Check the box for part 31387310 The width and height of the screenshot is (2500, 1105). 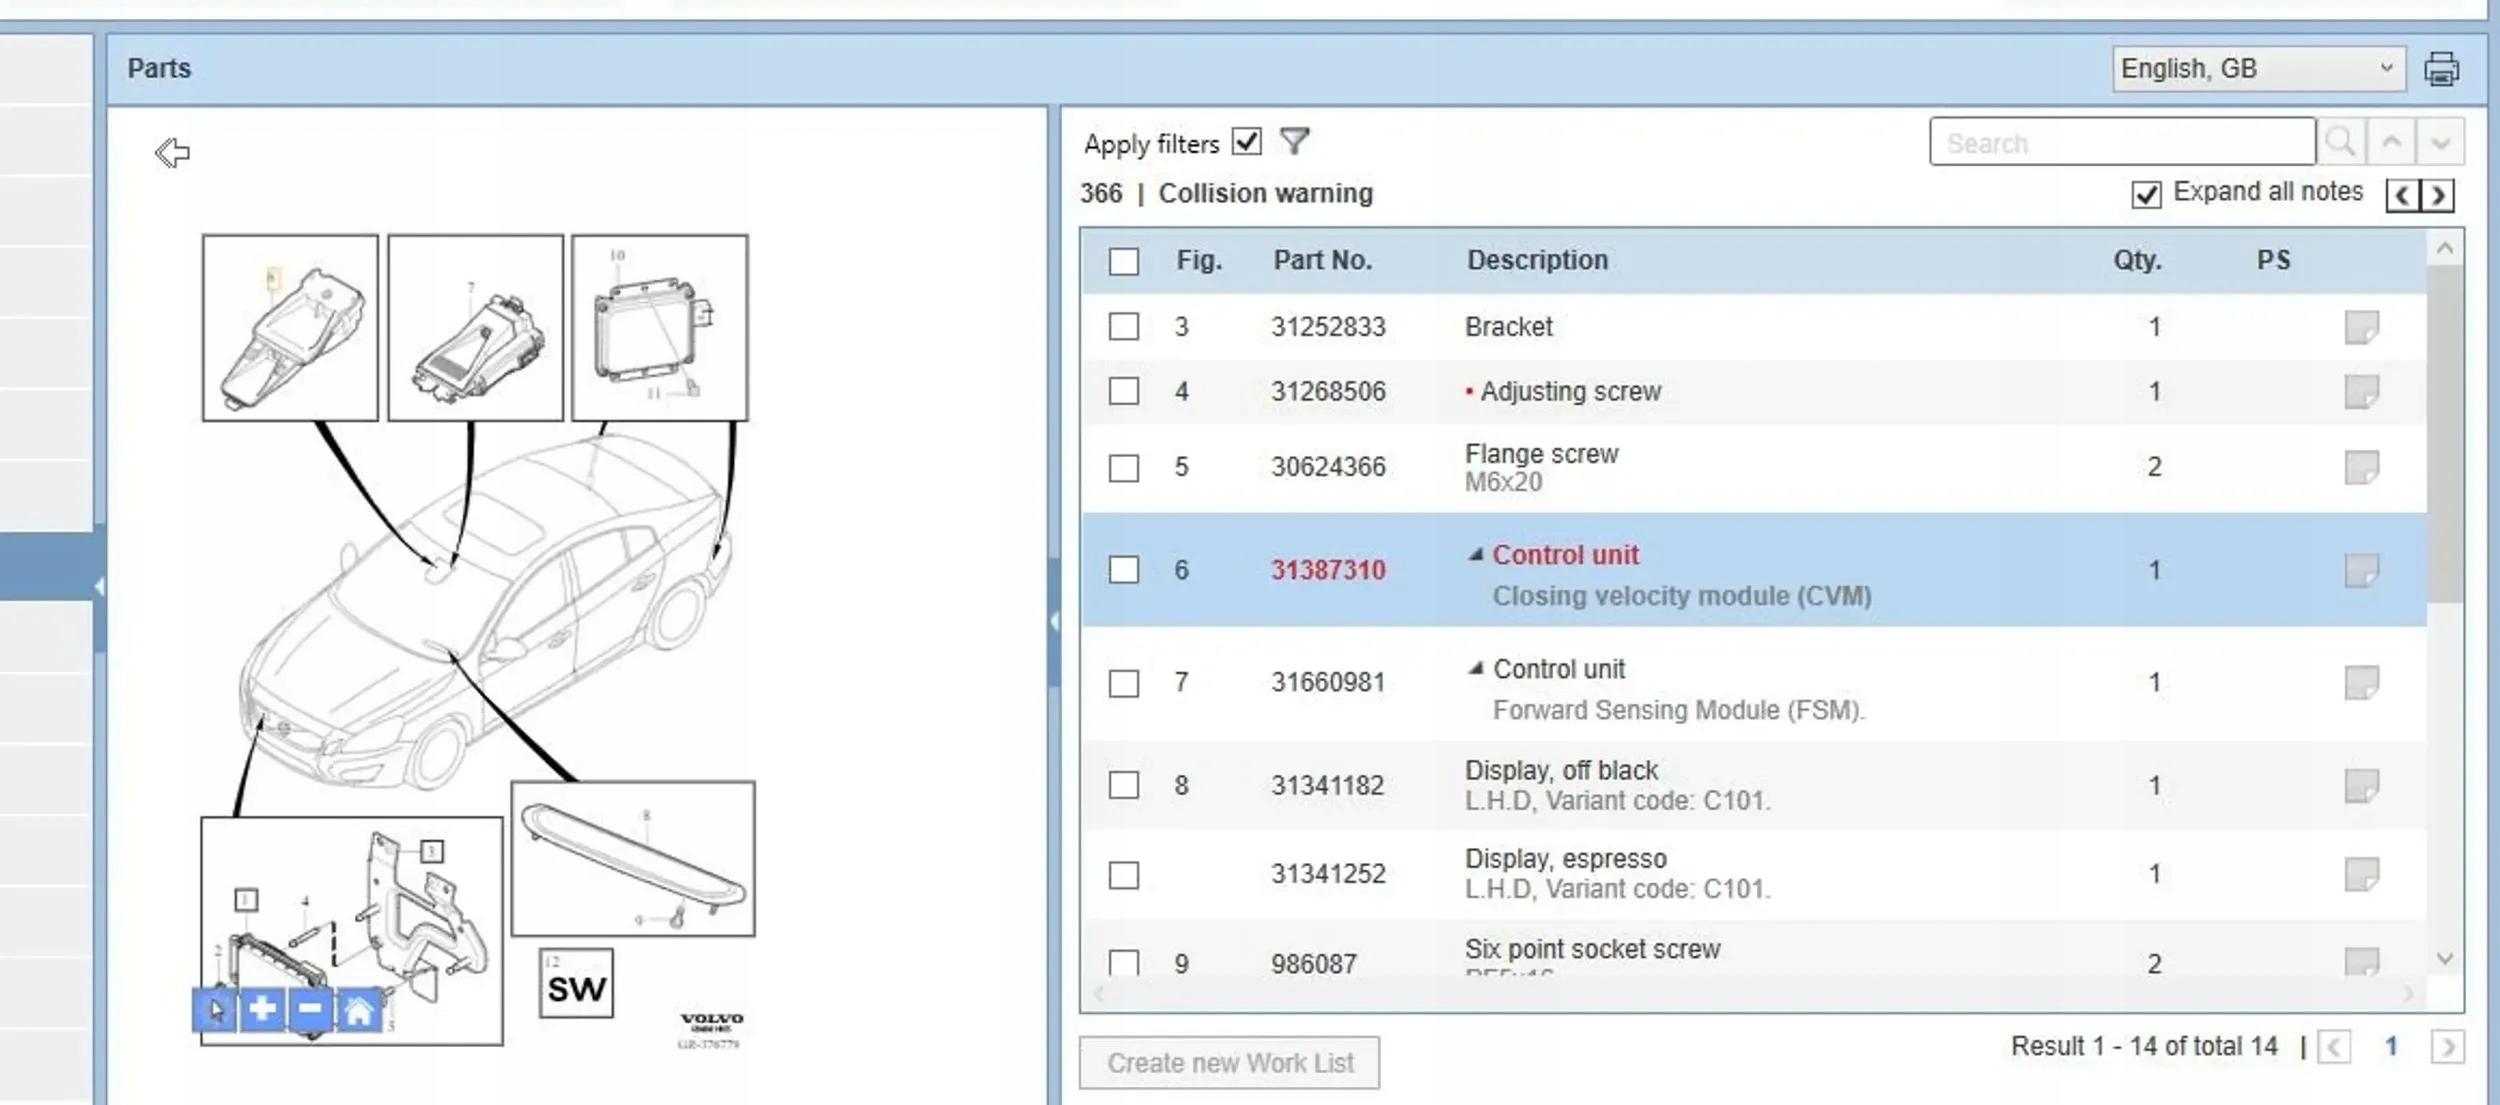[1124, 570]
